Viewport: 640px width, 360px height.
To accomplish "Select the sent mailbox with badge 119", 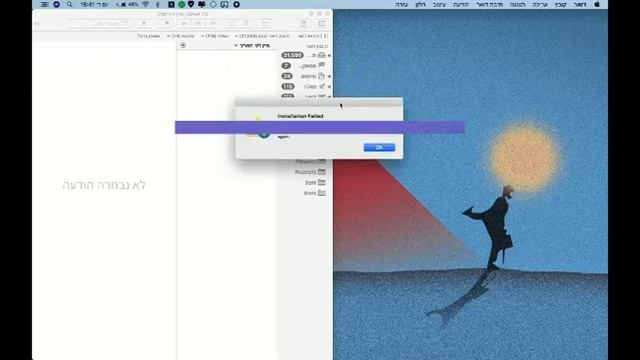I will click(x=304, y=87).
